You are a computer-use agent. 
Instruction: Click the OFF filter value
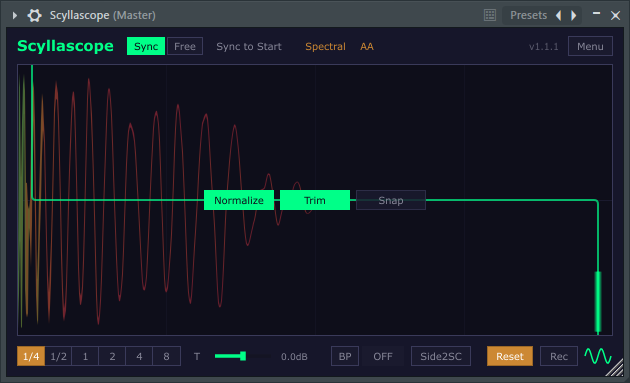(x=382, y=356)
